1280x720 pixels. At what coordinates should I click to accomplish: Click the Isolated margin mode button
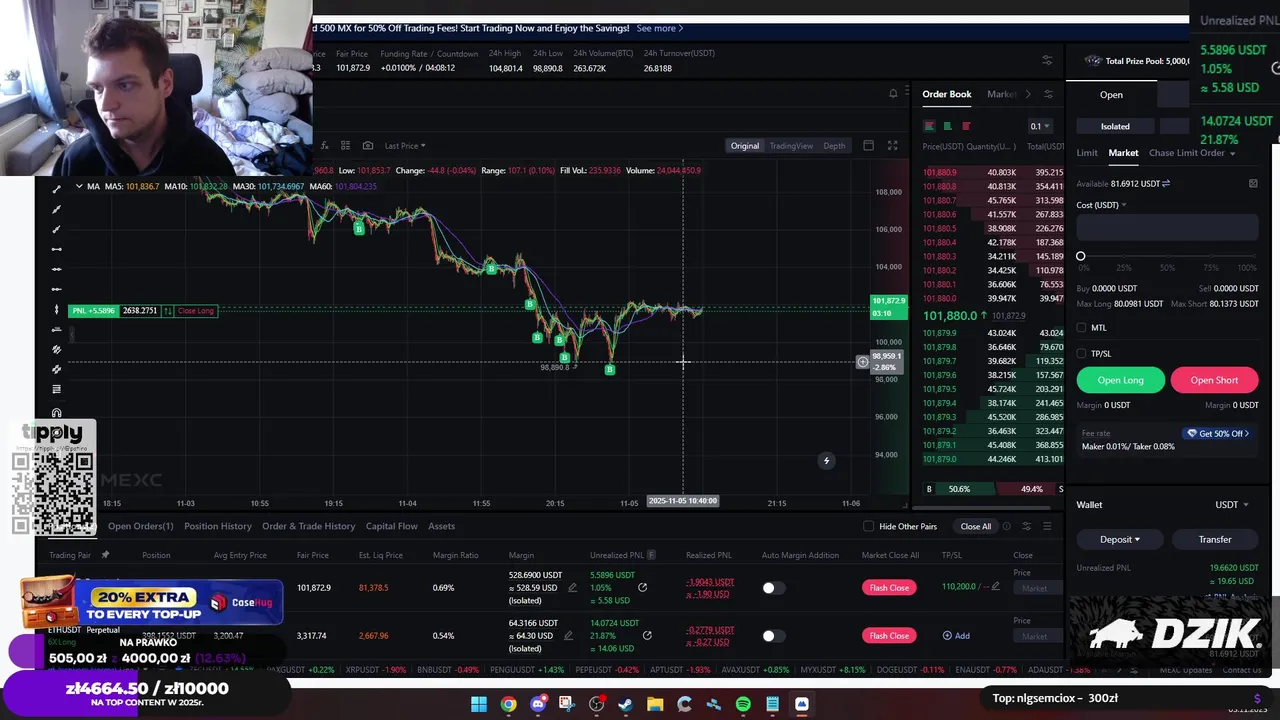pyautogui.click(x=1115, y=127)
